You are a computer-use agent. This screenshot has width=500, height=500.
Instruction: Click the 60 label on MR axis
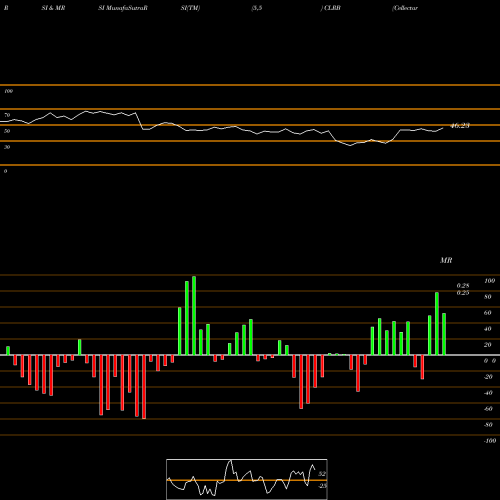click(487, 313)
